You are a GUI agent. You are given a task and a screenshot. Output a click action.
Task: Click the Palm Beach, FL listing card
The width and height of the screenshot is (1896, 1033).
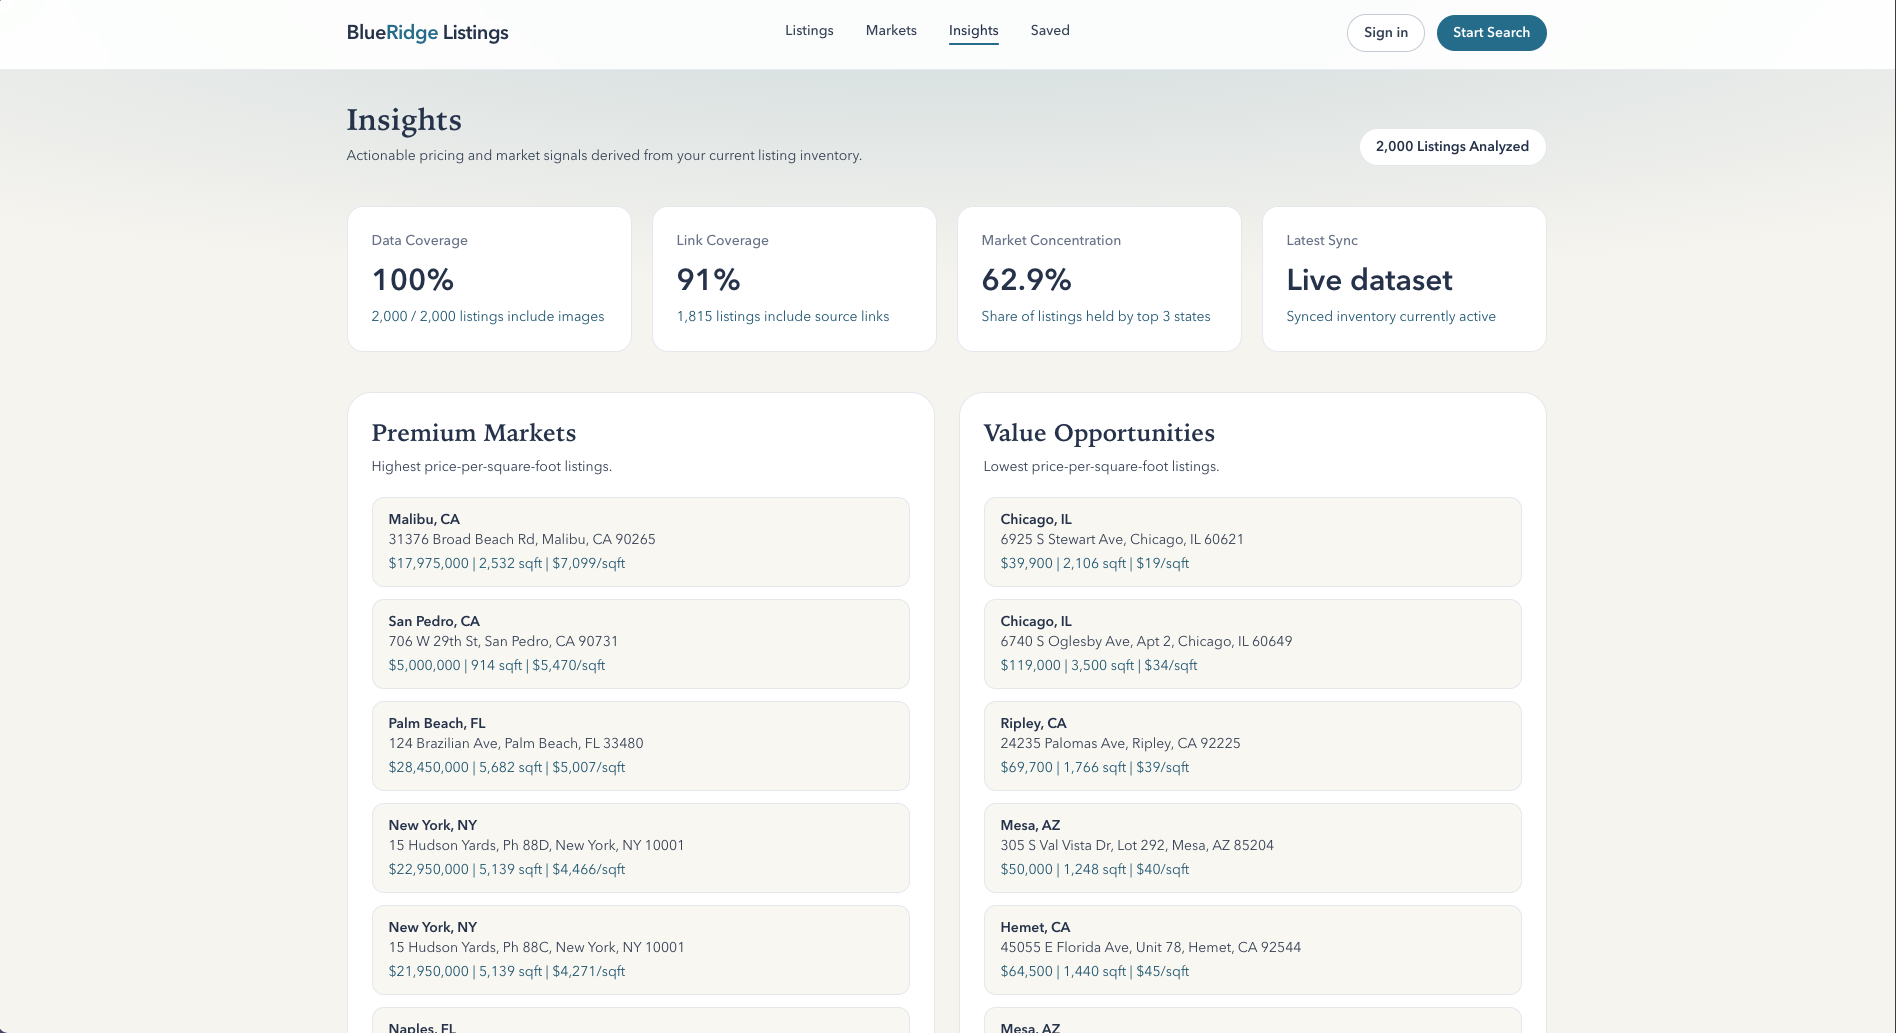coord(640,745)
